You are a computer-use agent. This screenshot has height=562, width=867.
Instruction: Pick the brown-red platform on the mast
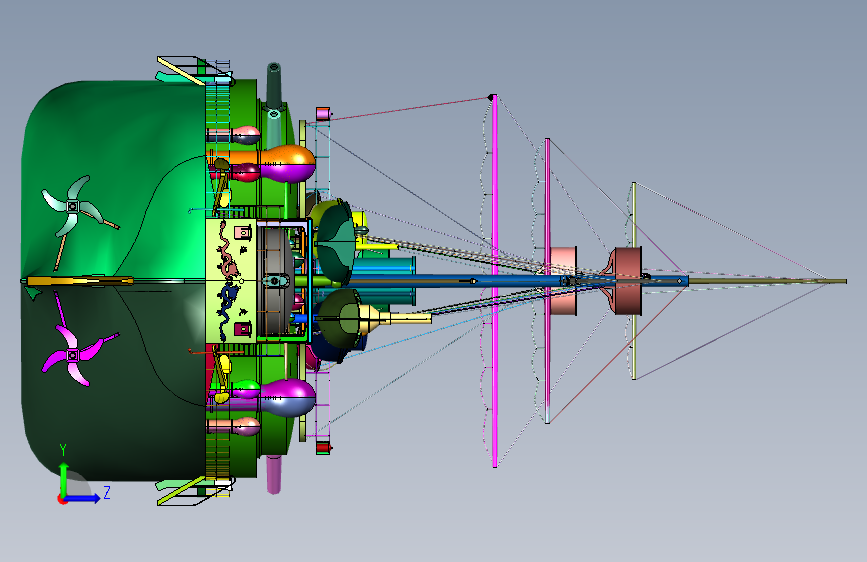coord(627,281)
